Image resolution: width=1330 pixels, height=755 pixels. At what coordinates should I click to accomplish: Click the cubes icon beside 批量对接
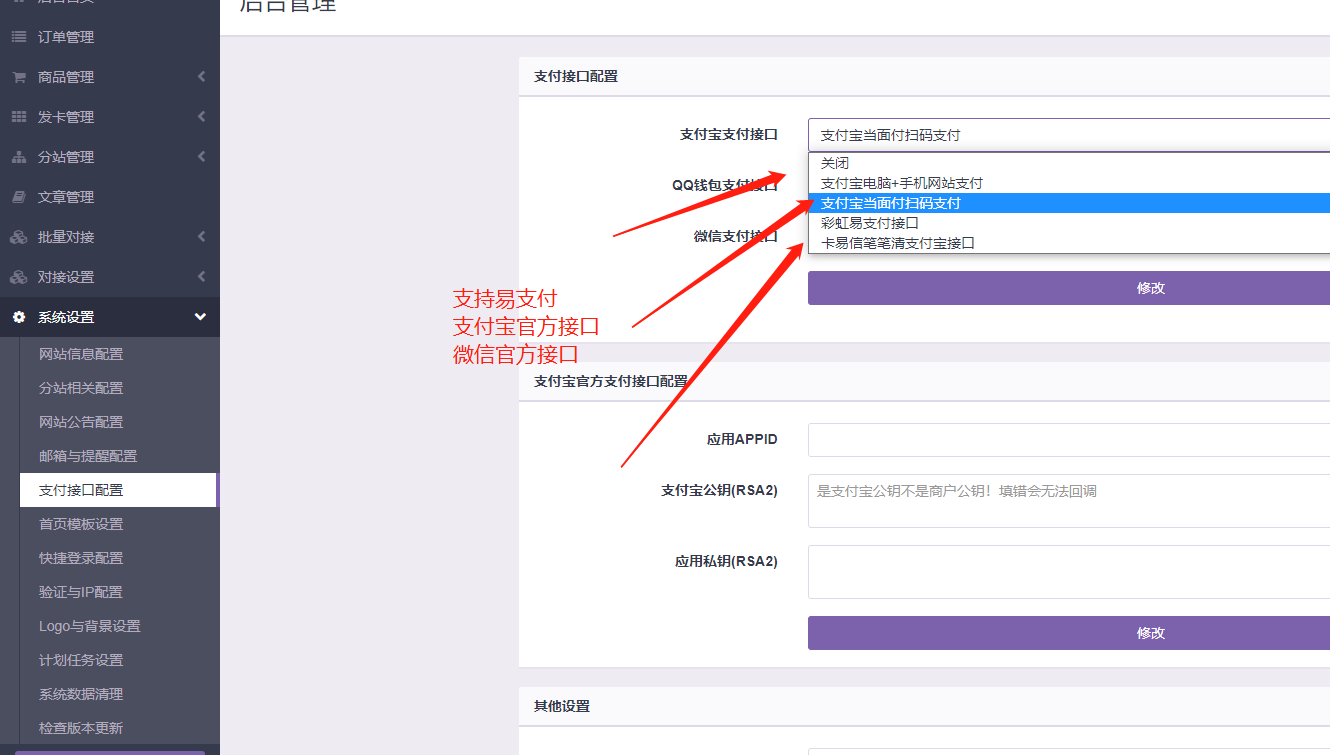point(19,237)
